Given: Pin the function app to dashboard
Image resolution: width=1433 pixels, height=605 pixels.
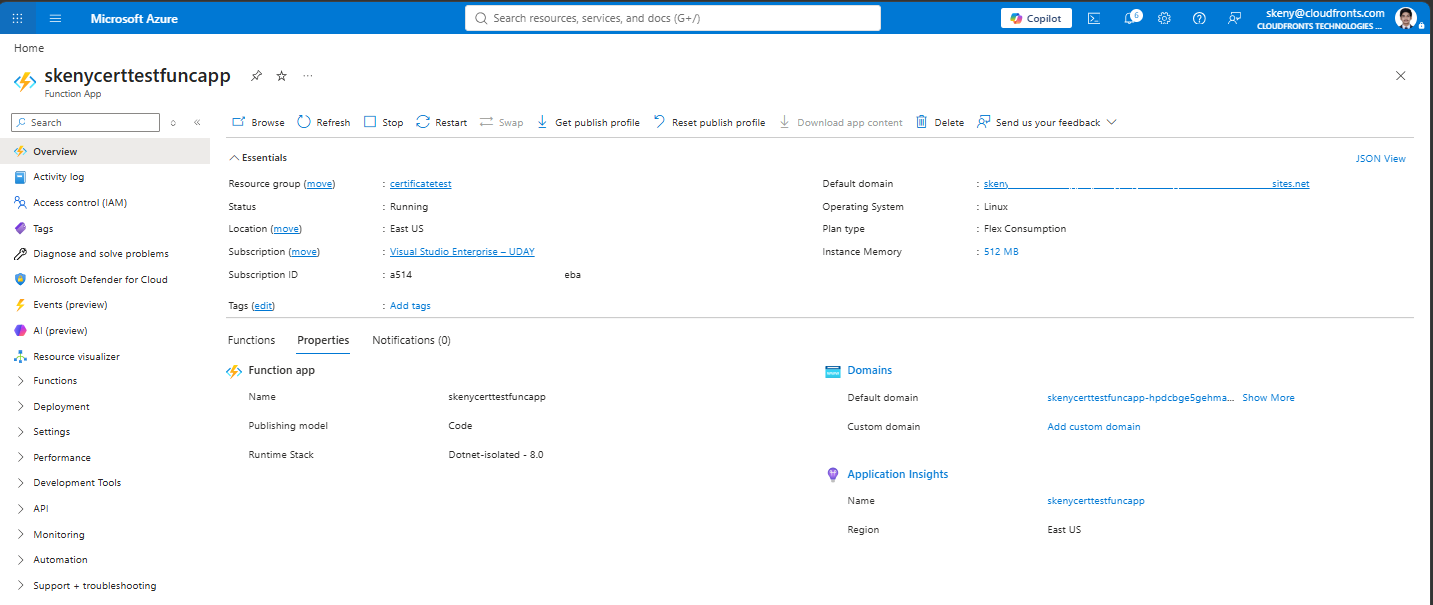Looking at the screenshot, I should tap(256, 76).
